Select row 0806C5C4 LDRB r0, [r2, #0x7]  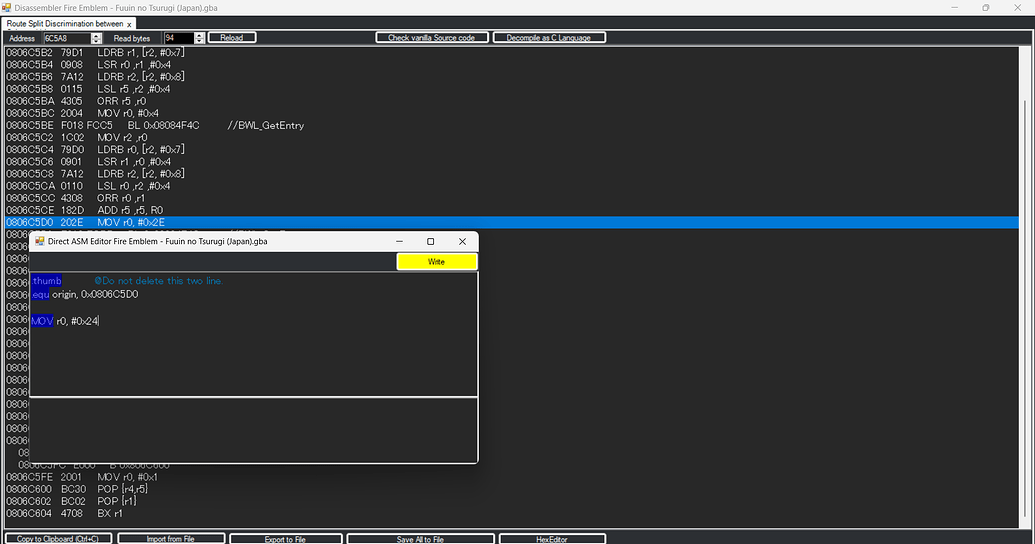coord(512,150)
